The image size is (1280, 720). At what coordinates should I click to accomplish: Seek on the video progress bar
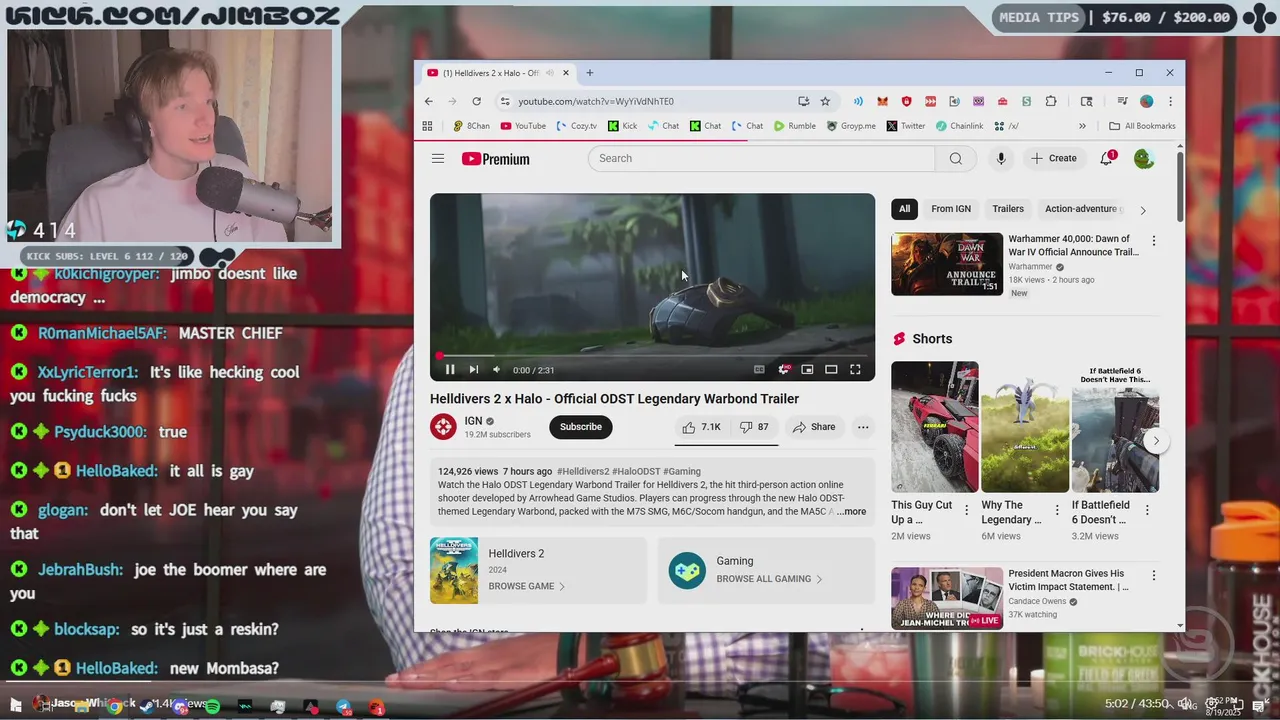652,355
